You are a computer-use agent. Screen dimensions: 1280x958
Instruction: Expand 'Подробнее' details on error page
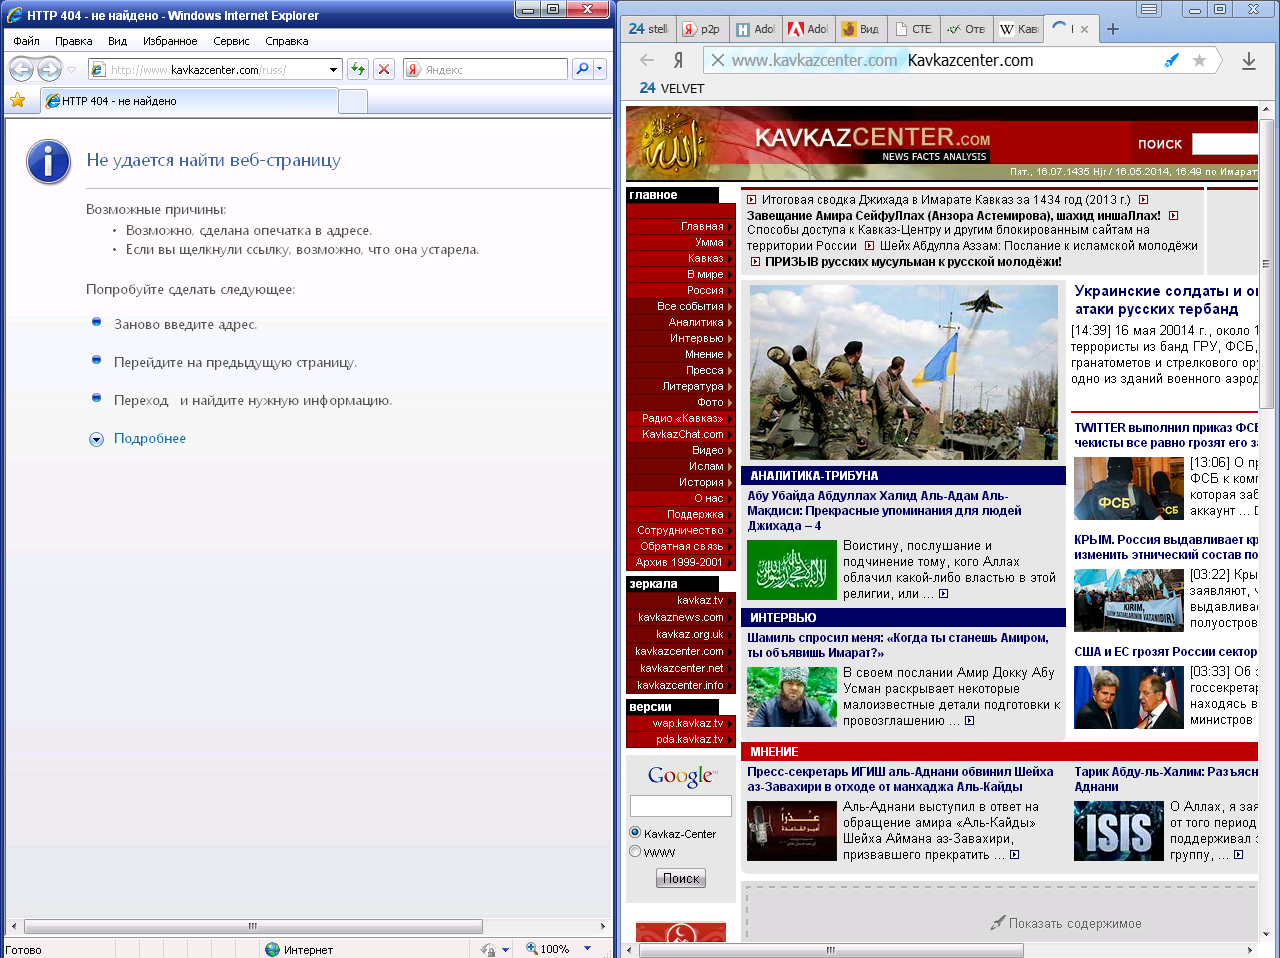150,438
